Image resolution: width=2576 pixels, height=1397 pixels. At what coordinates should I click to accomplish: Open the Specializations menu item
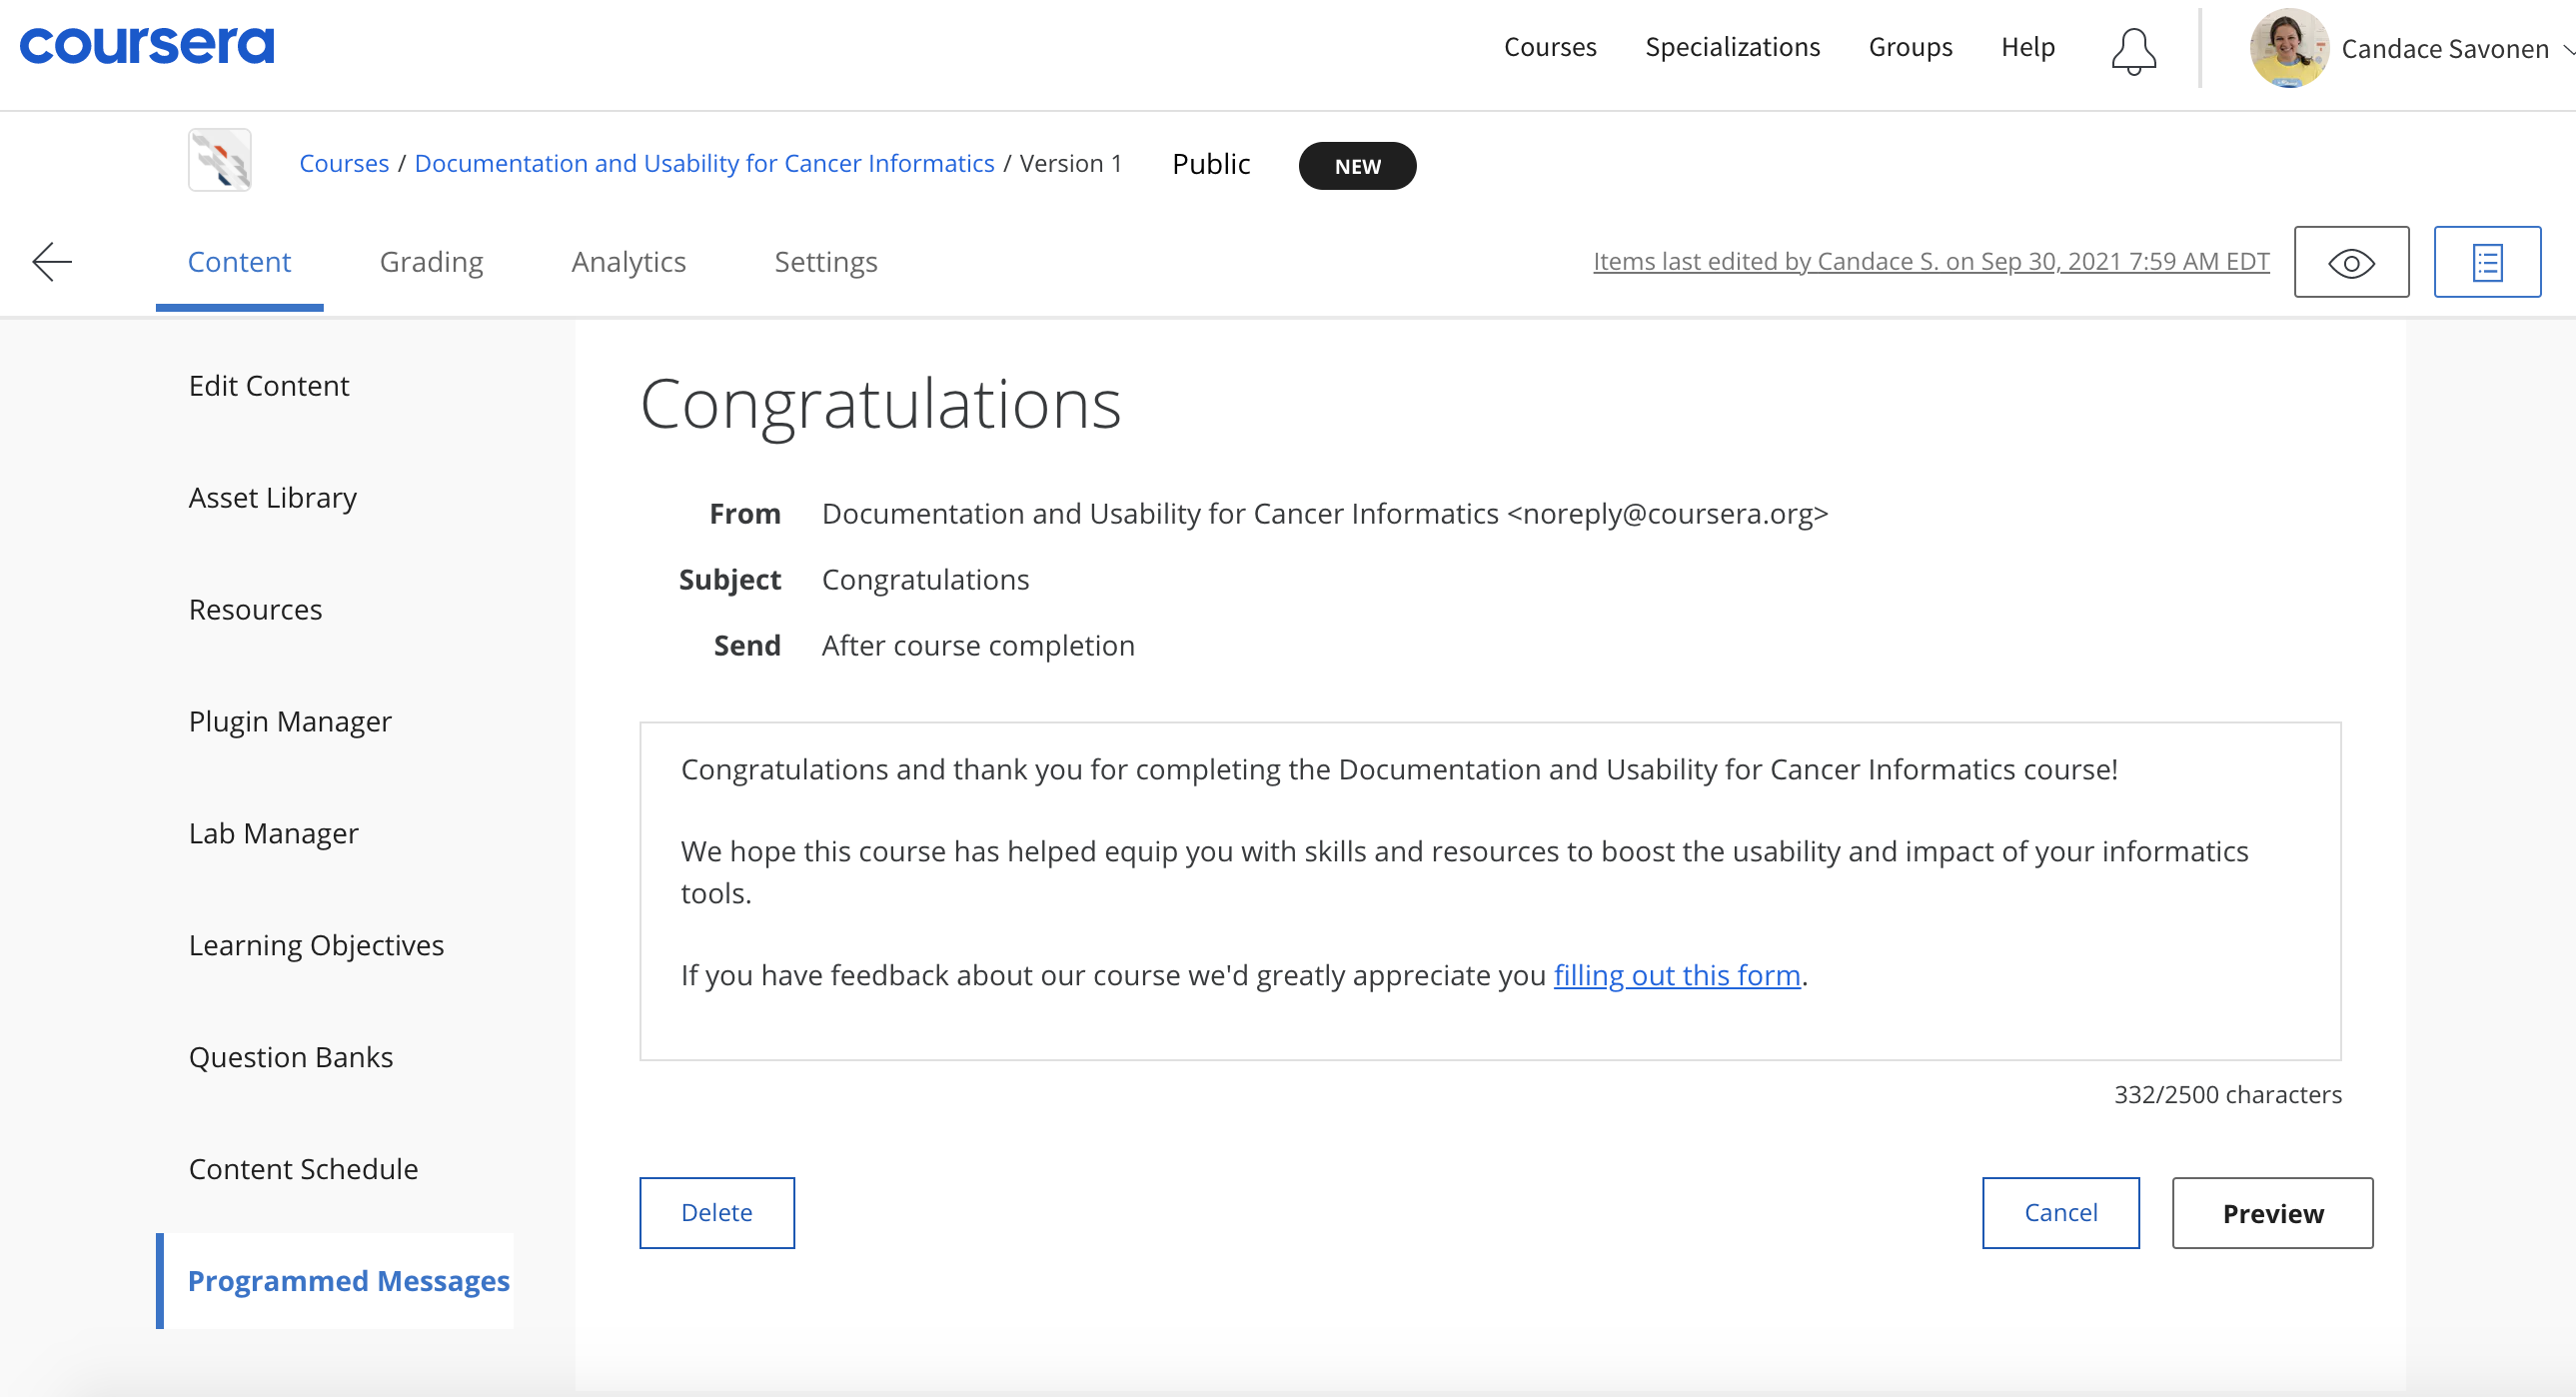pos(1732,47)
